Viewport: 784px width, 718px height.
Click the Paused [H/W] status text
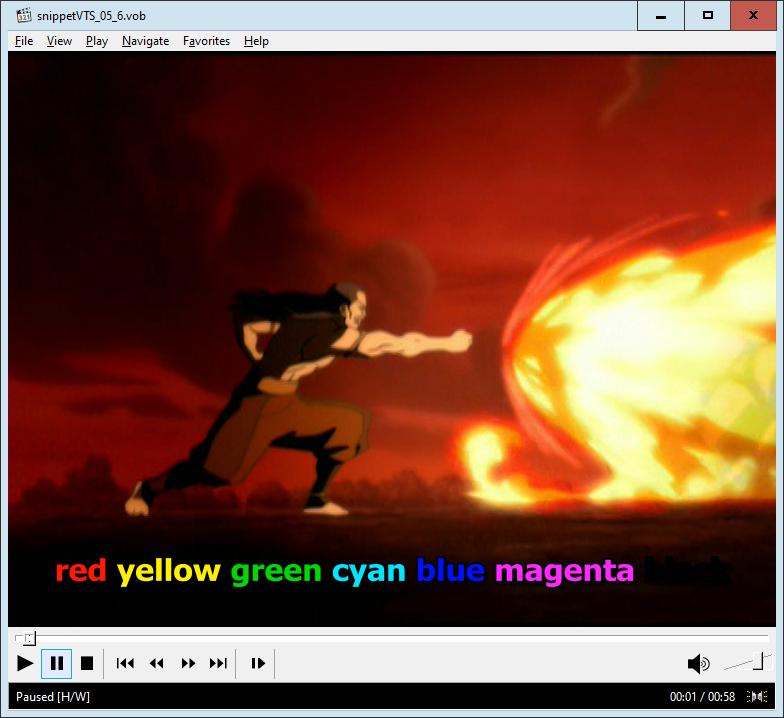53,696
